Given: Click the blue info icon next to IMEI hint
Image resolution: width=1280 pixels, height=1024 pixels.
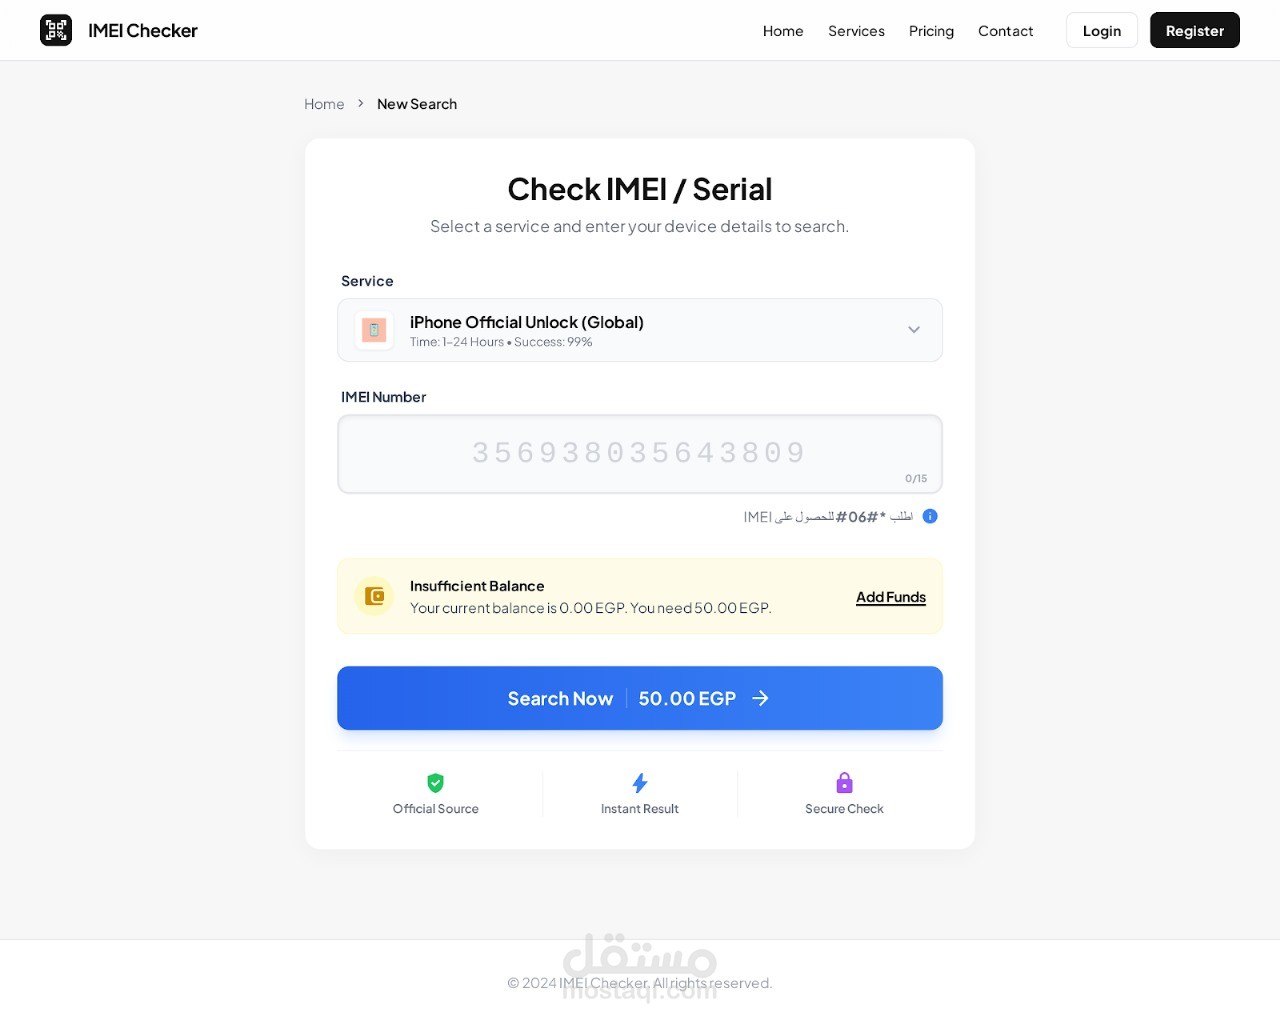Looking at the screenshot, I should click(930, 516).
